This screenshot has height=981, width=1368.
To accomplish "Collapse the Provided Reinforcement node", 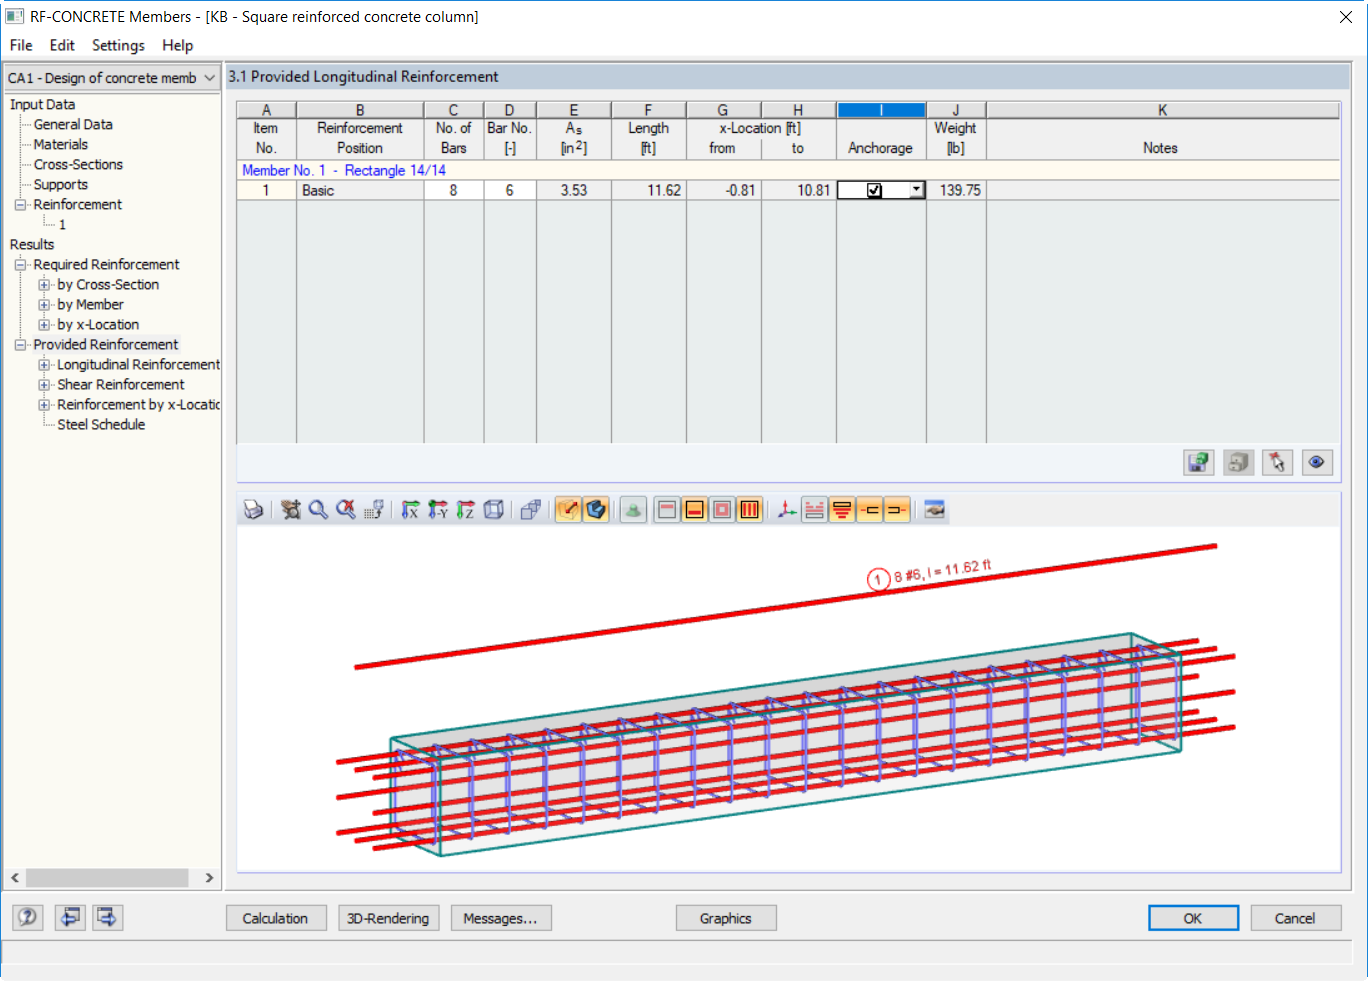I will click(x=20, y=345).
